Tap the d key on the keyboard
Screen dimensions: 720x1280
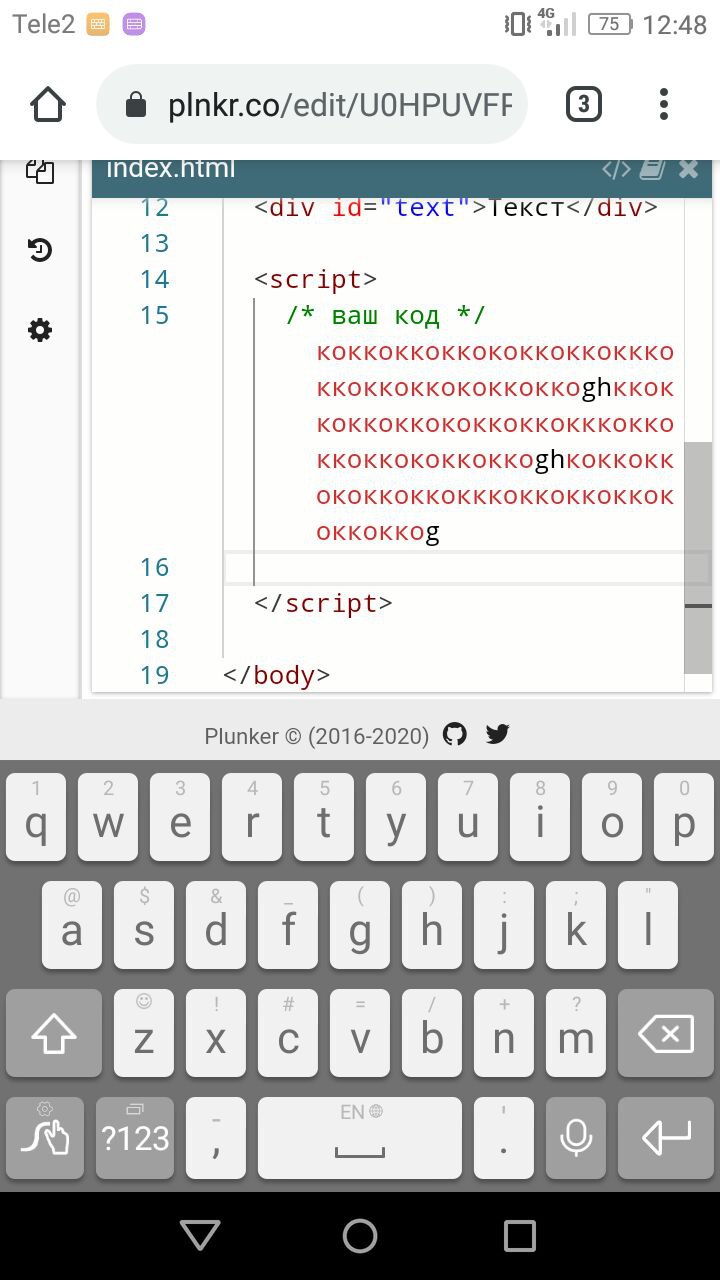(x=216, y=925)
